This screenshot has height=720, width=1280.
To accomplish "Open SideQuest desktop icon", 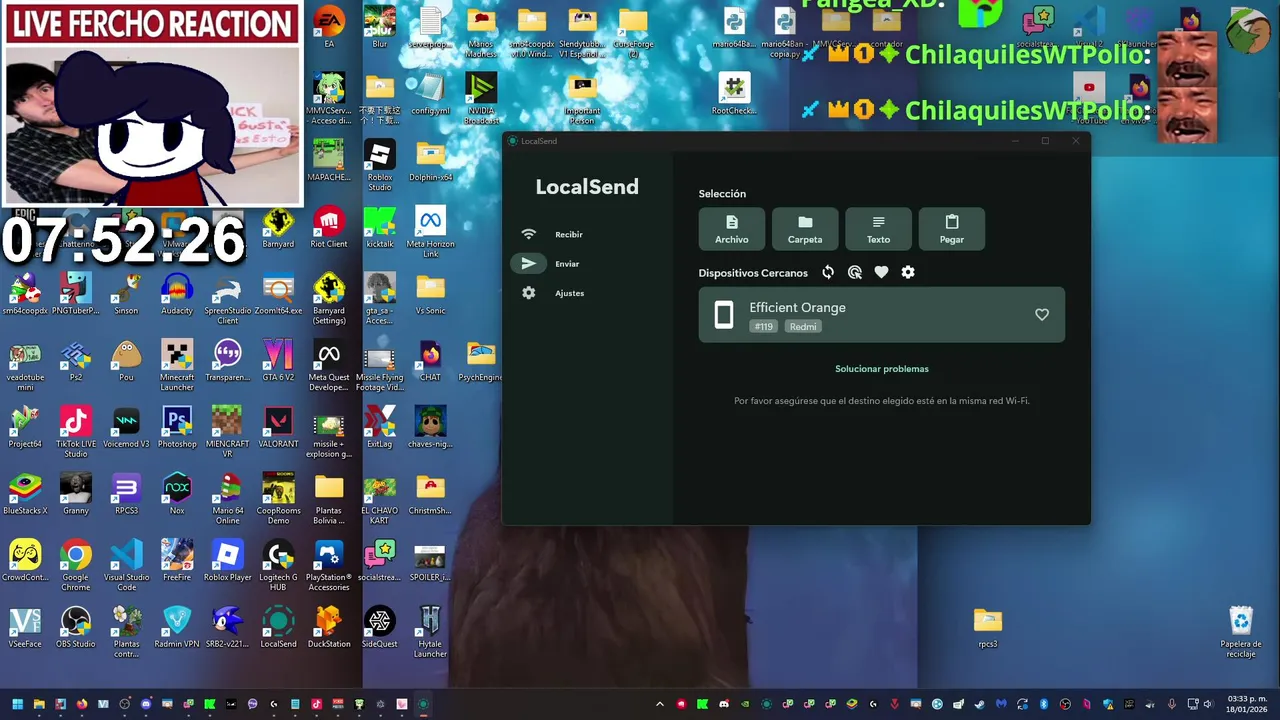I will (380, 628).
